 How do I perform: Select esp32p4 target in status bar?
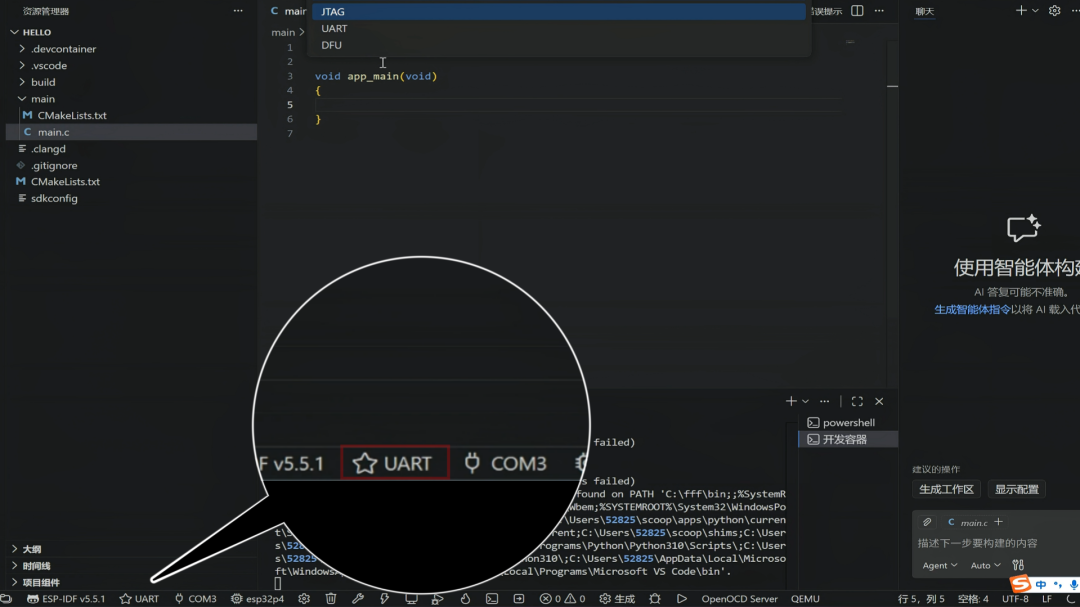[x=258, y=599]
